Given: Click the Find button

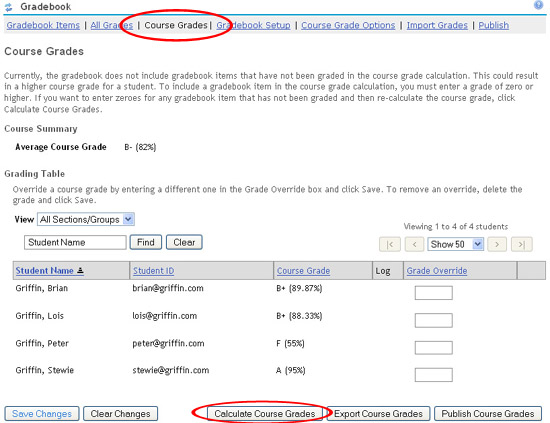Looking at the screenshot, I should (146, 242).
